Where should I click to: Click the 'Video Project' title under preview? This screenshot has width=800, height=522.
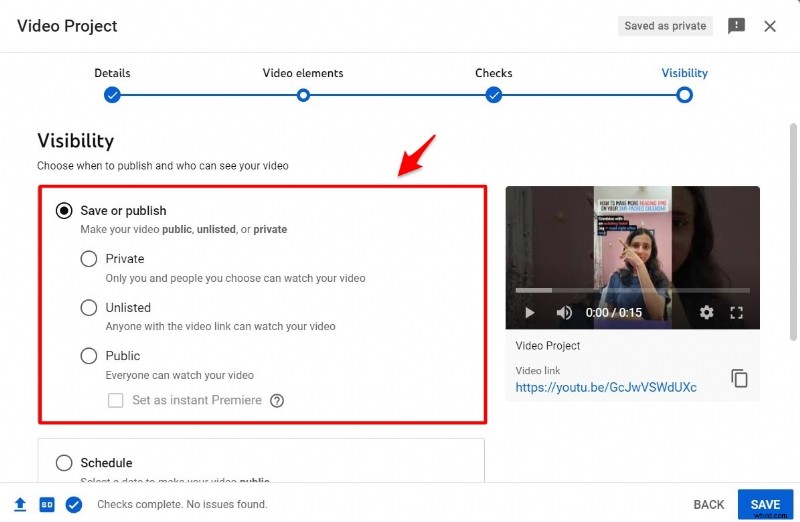547,345
